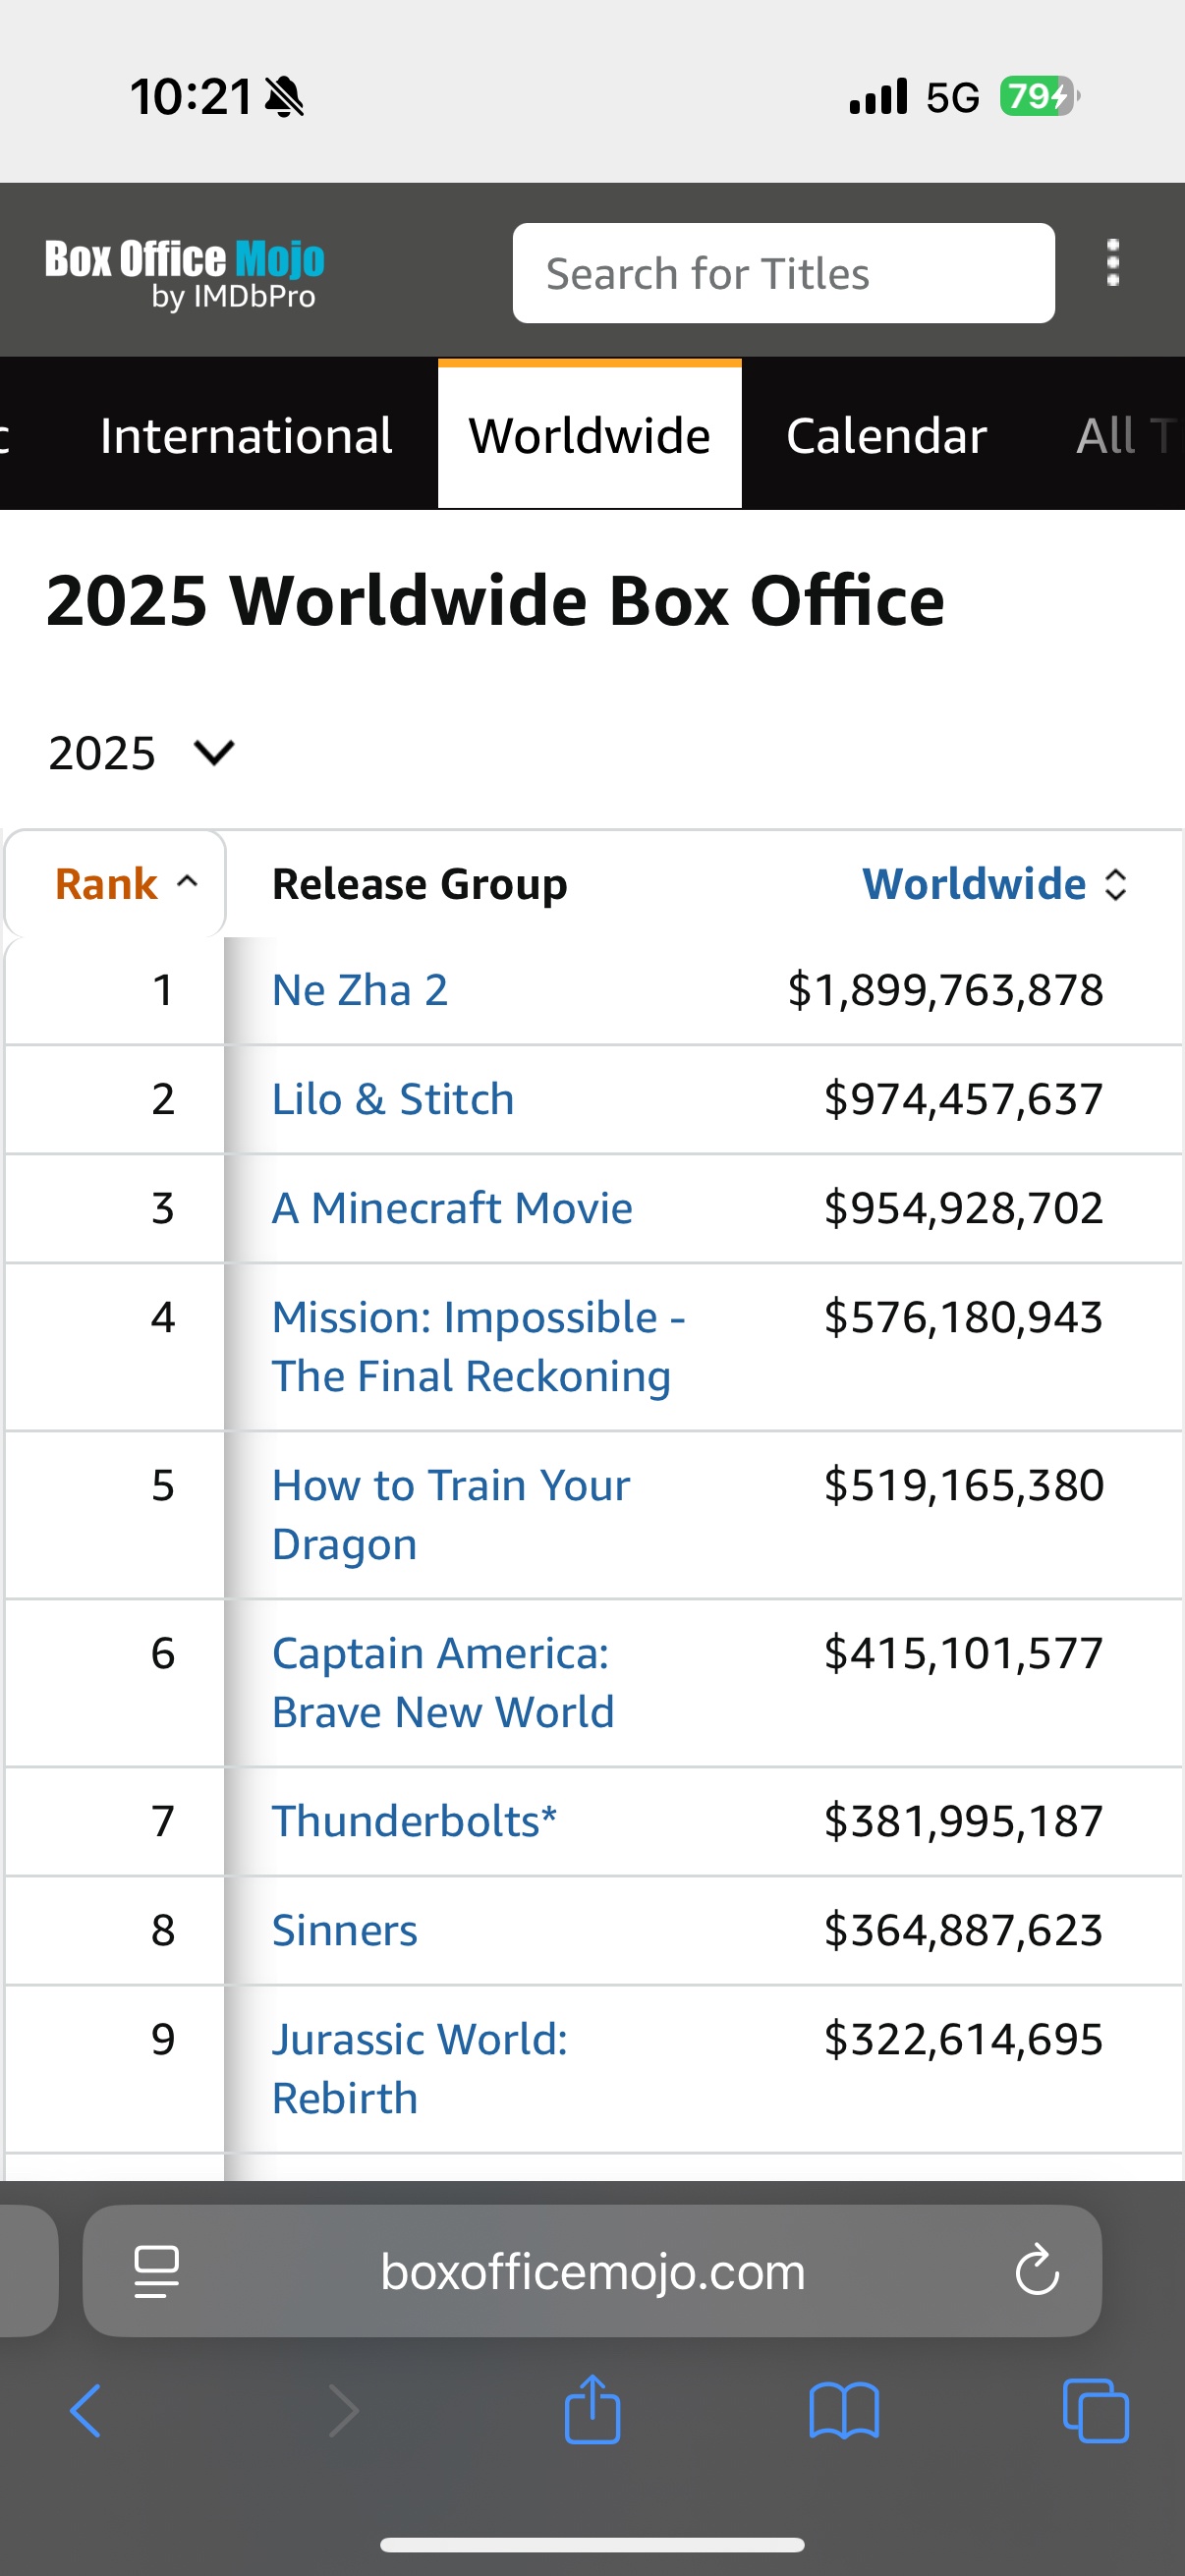This screenshot has width=1185, height=2576.
Task: Tap the Release Group column header
Action: click(x=420, y=884)
